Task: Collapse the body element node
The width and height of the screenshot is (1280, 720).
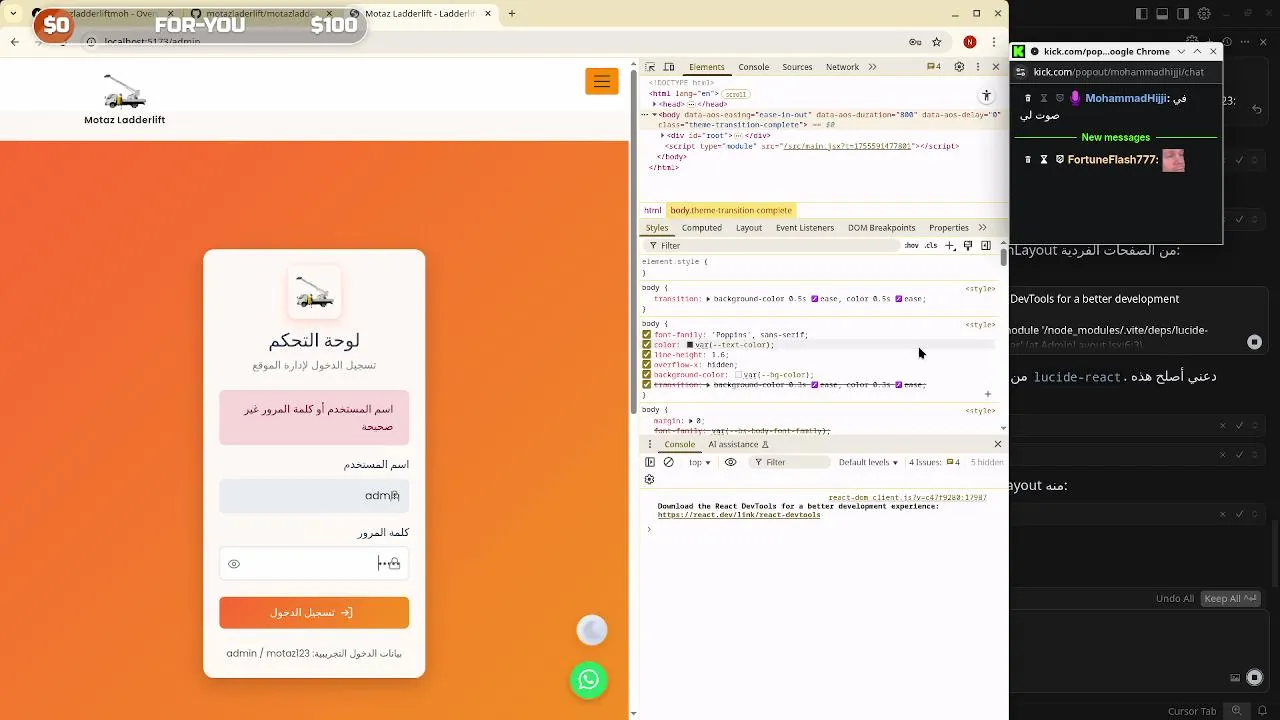Action: pos(655,115)
